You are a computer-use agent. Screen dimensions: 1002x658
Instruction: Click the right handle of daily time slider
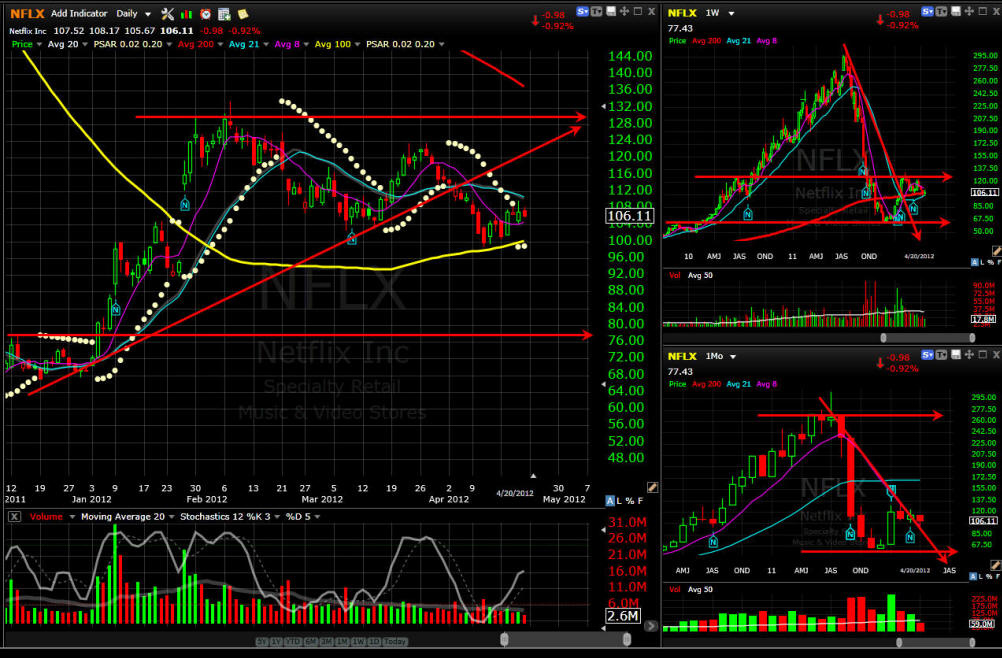(x=627, y=639)
